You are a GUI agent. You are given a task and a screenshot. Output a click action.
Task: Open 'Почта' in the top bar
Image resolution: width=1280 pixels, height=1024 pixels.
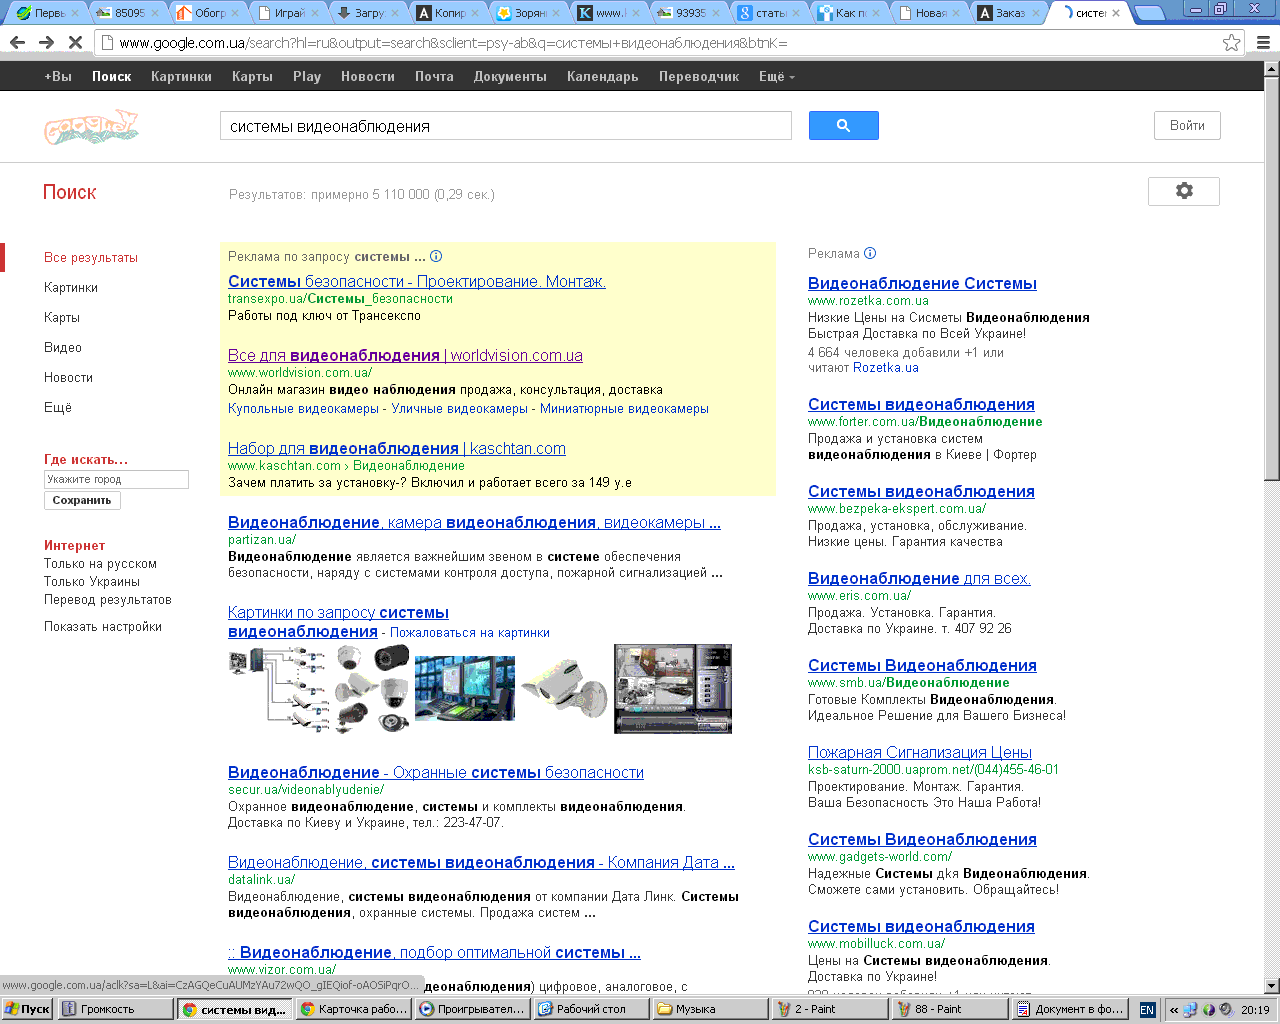click(434, 76)
